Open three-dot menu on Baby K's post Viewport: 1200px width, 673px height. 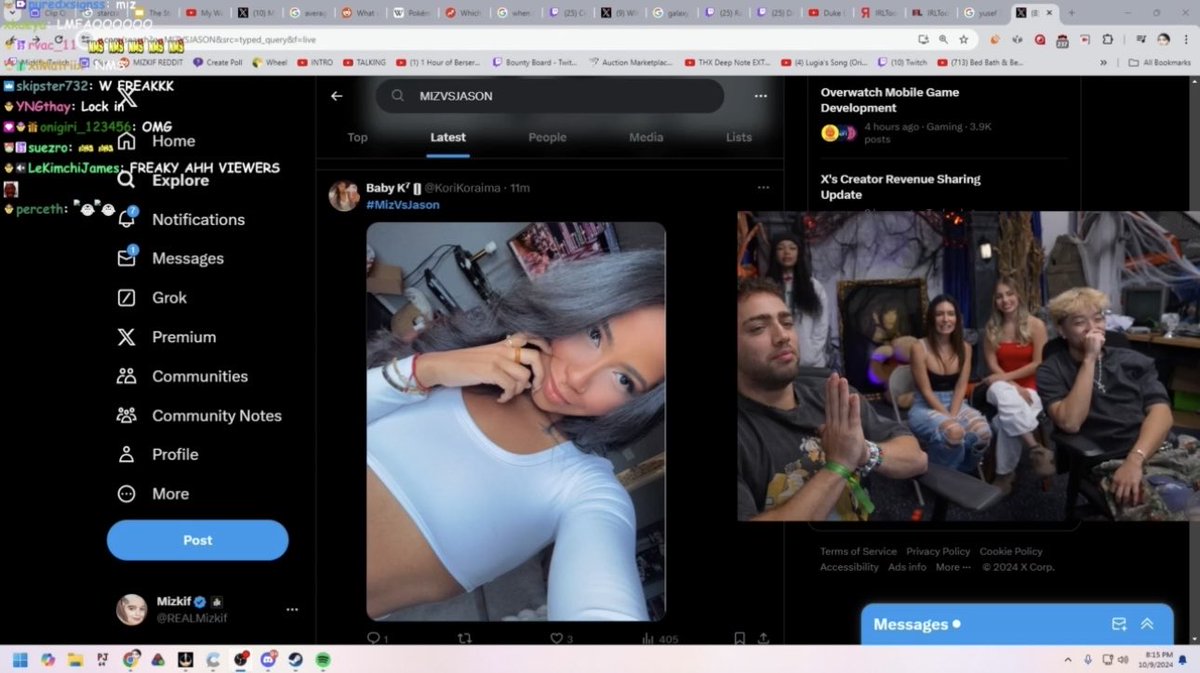click(x=763, y=187)
